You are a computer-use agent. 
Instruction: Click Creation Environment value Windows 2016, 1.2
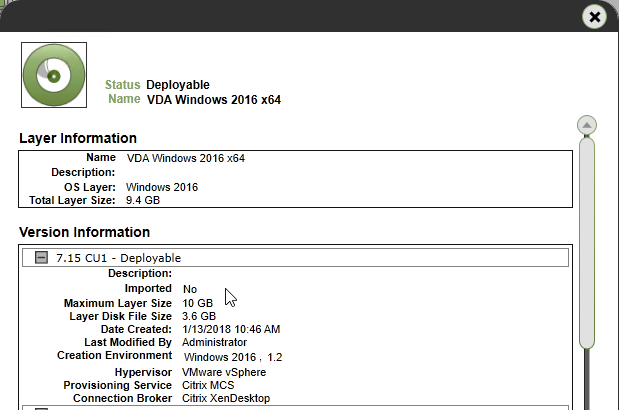tap(233, 357)
